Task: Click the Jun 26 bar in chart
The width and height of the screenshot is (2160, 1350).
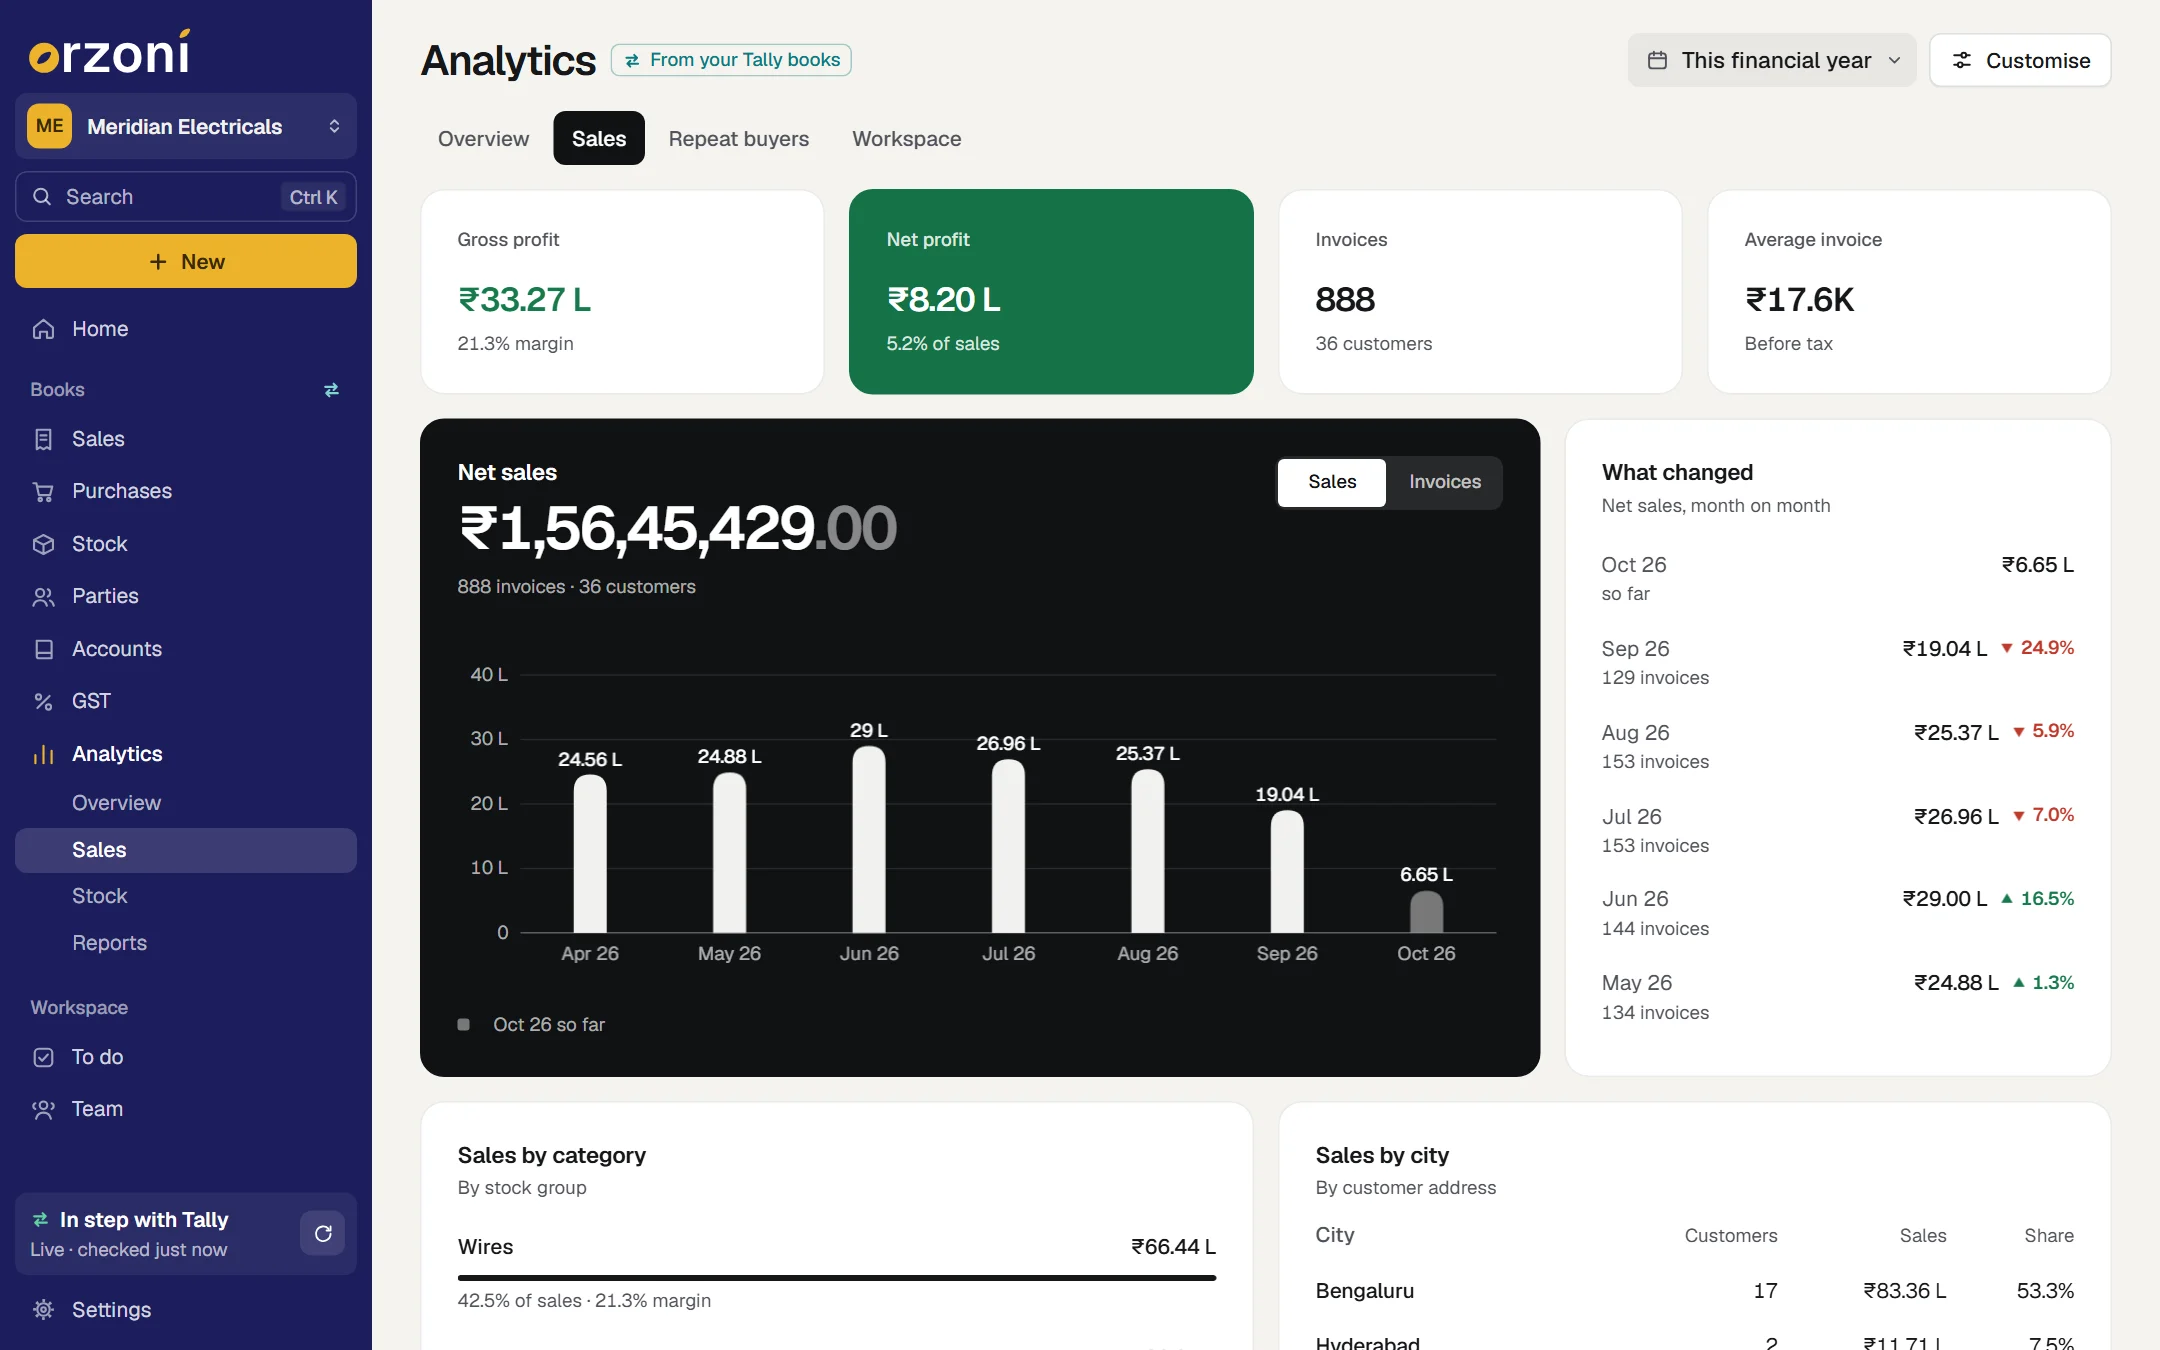Action: [x=868, y=839]
